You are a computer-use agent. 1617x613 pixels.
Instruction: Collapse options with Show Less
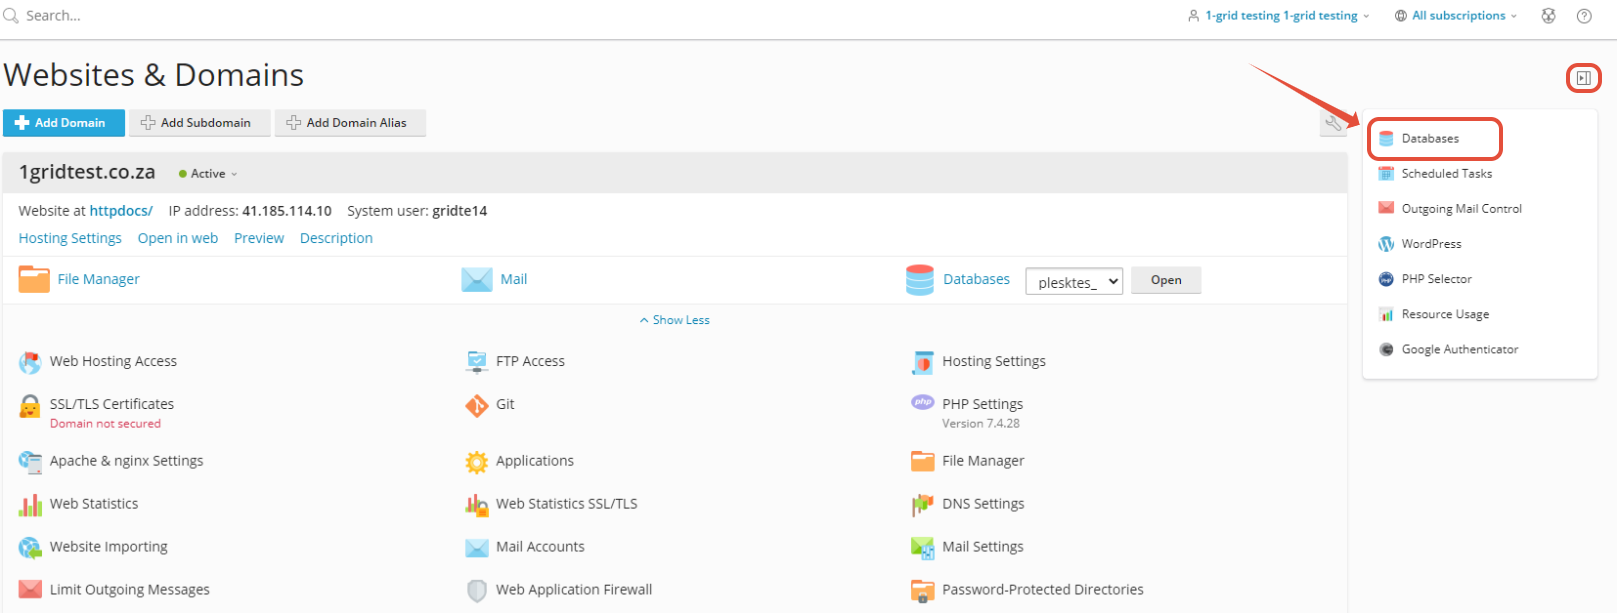674,320
